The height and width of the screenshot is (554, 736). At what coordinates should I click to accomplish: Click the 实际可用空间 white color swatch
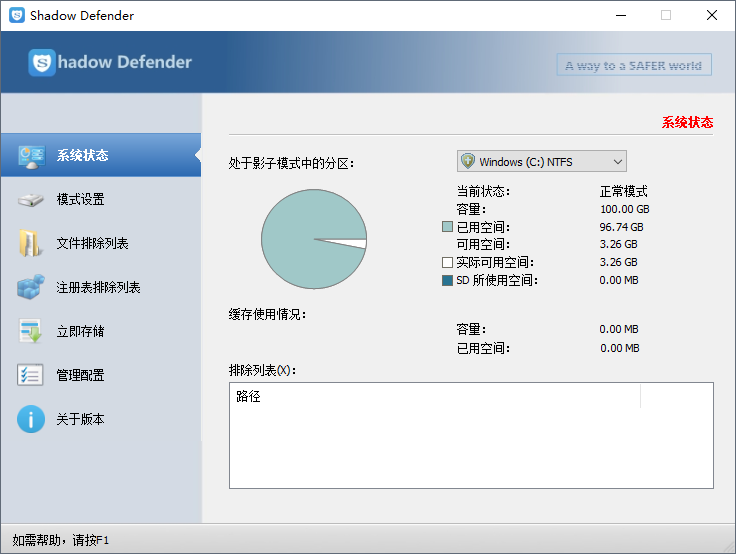(x=447, y=262)
